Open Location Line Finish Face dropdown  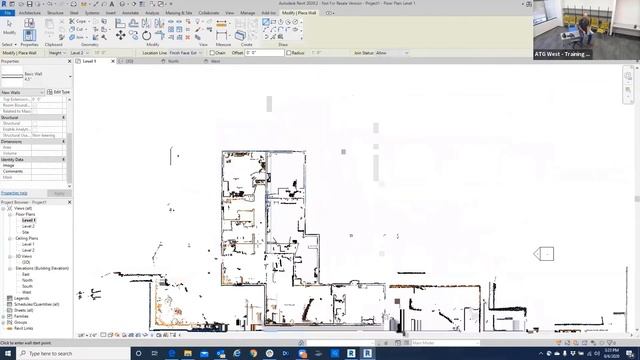coord(186,53)
